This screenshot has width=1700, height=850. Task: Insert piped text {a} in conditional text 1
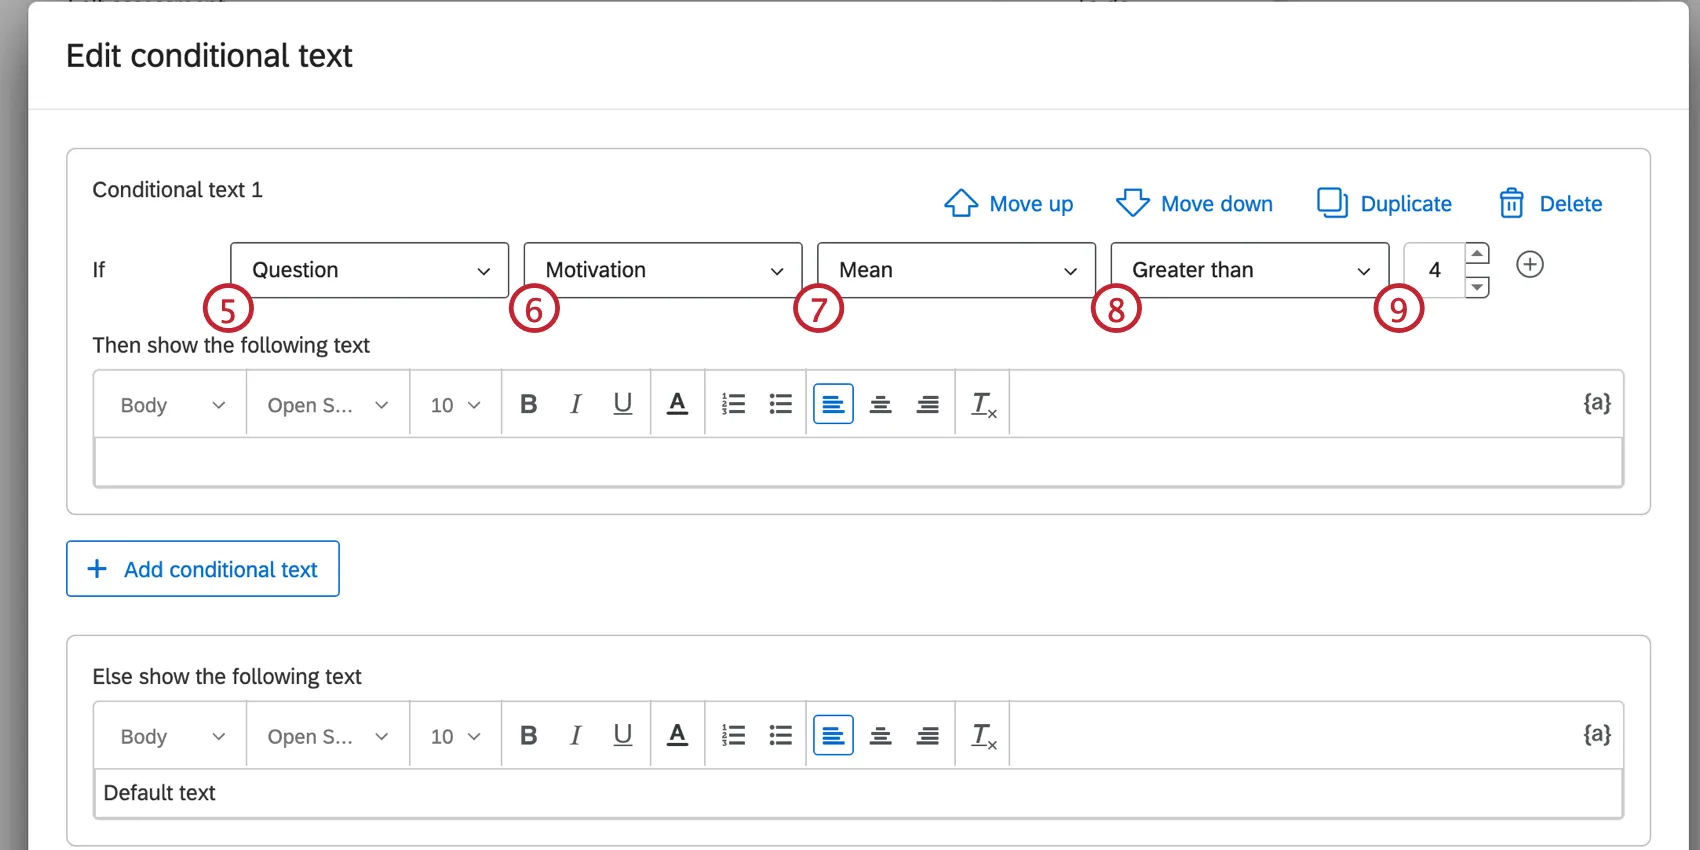[x=1596, y=403]
